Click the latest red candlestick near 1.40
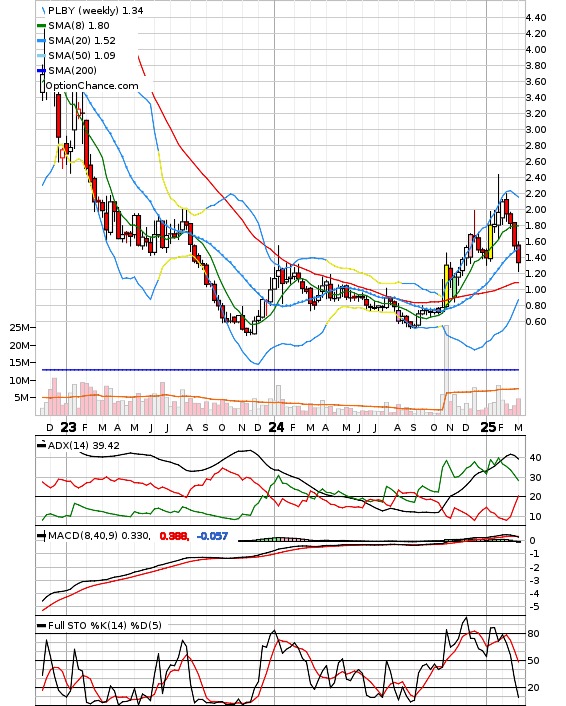The width and height of the screenshot is (566, 706). 519,254
